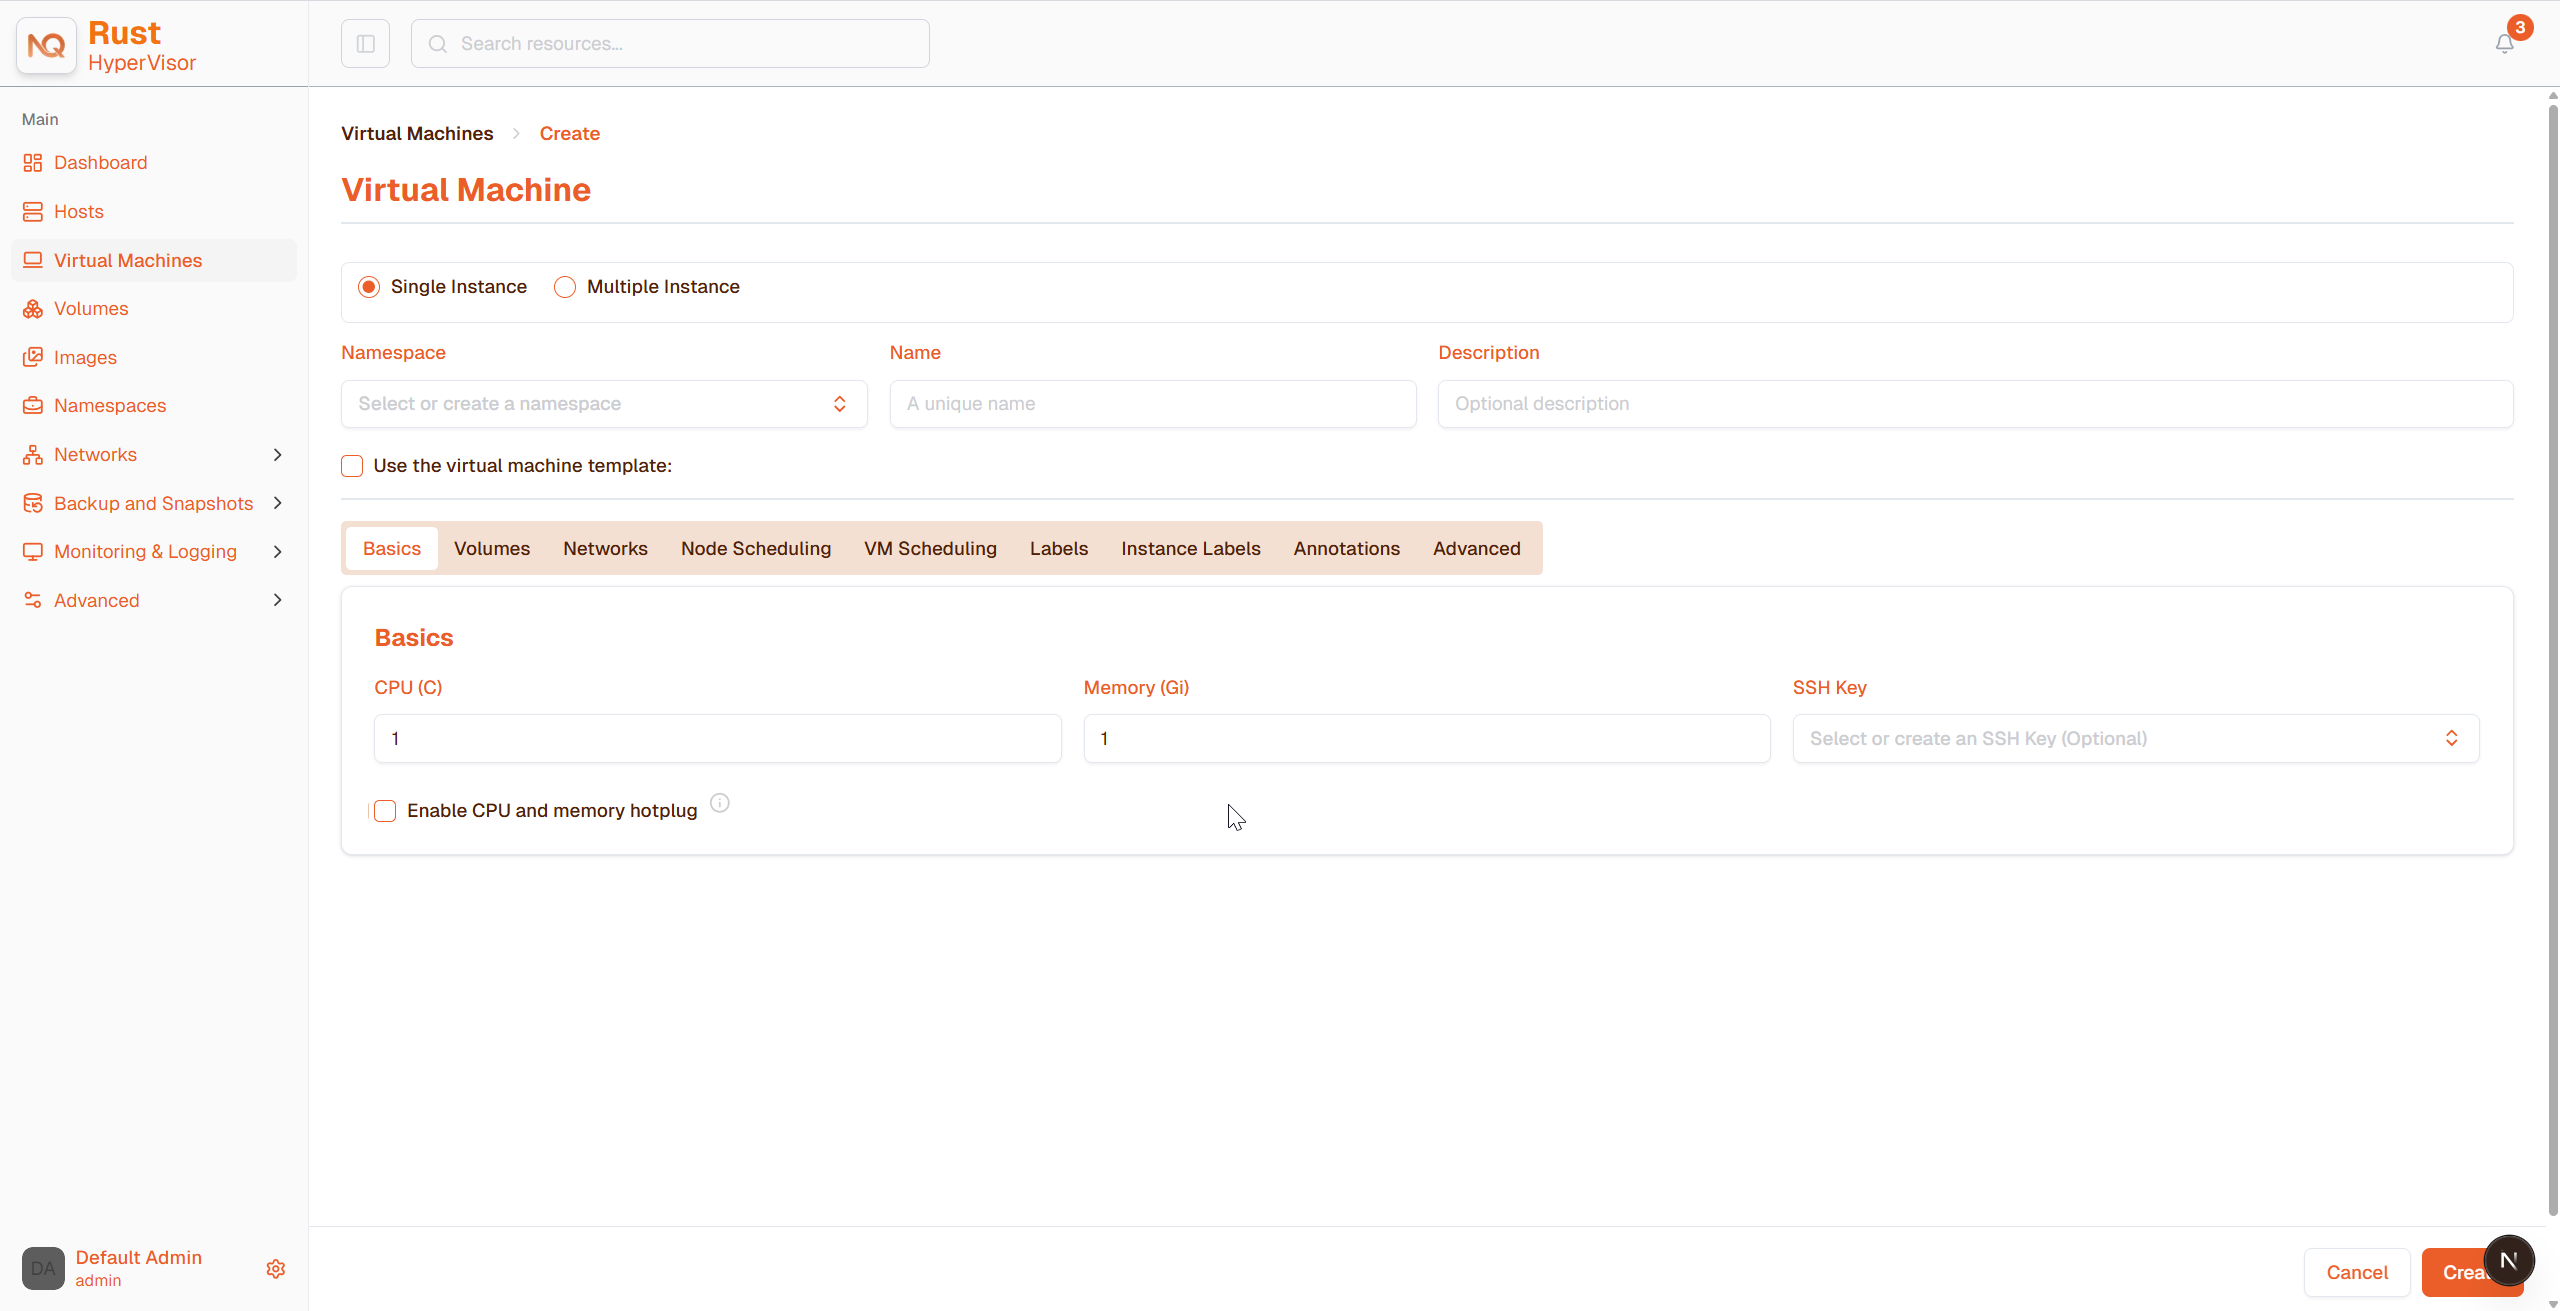This screenshot has width=2560, height=1311.
Task: Open Images via its sidebar icon
Action: pos(33,357)
